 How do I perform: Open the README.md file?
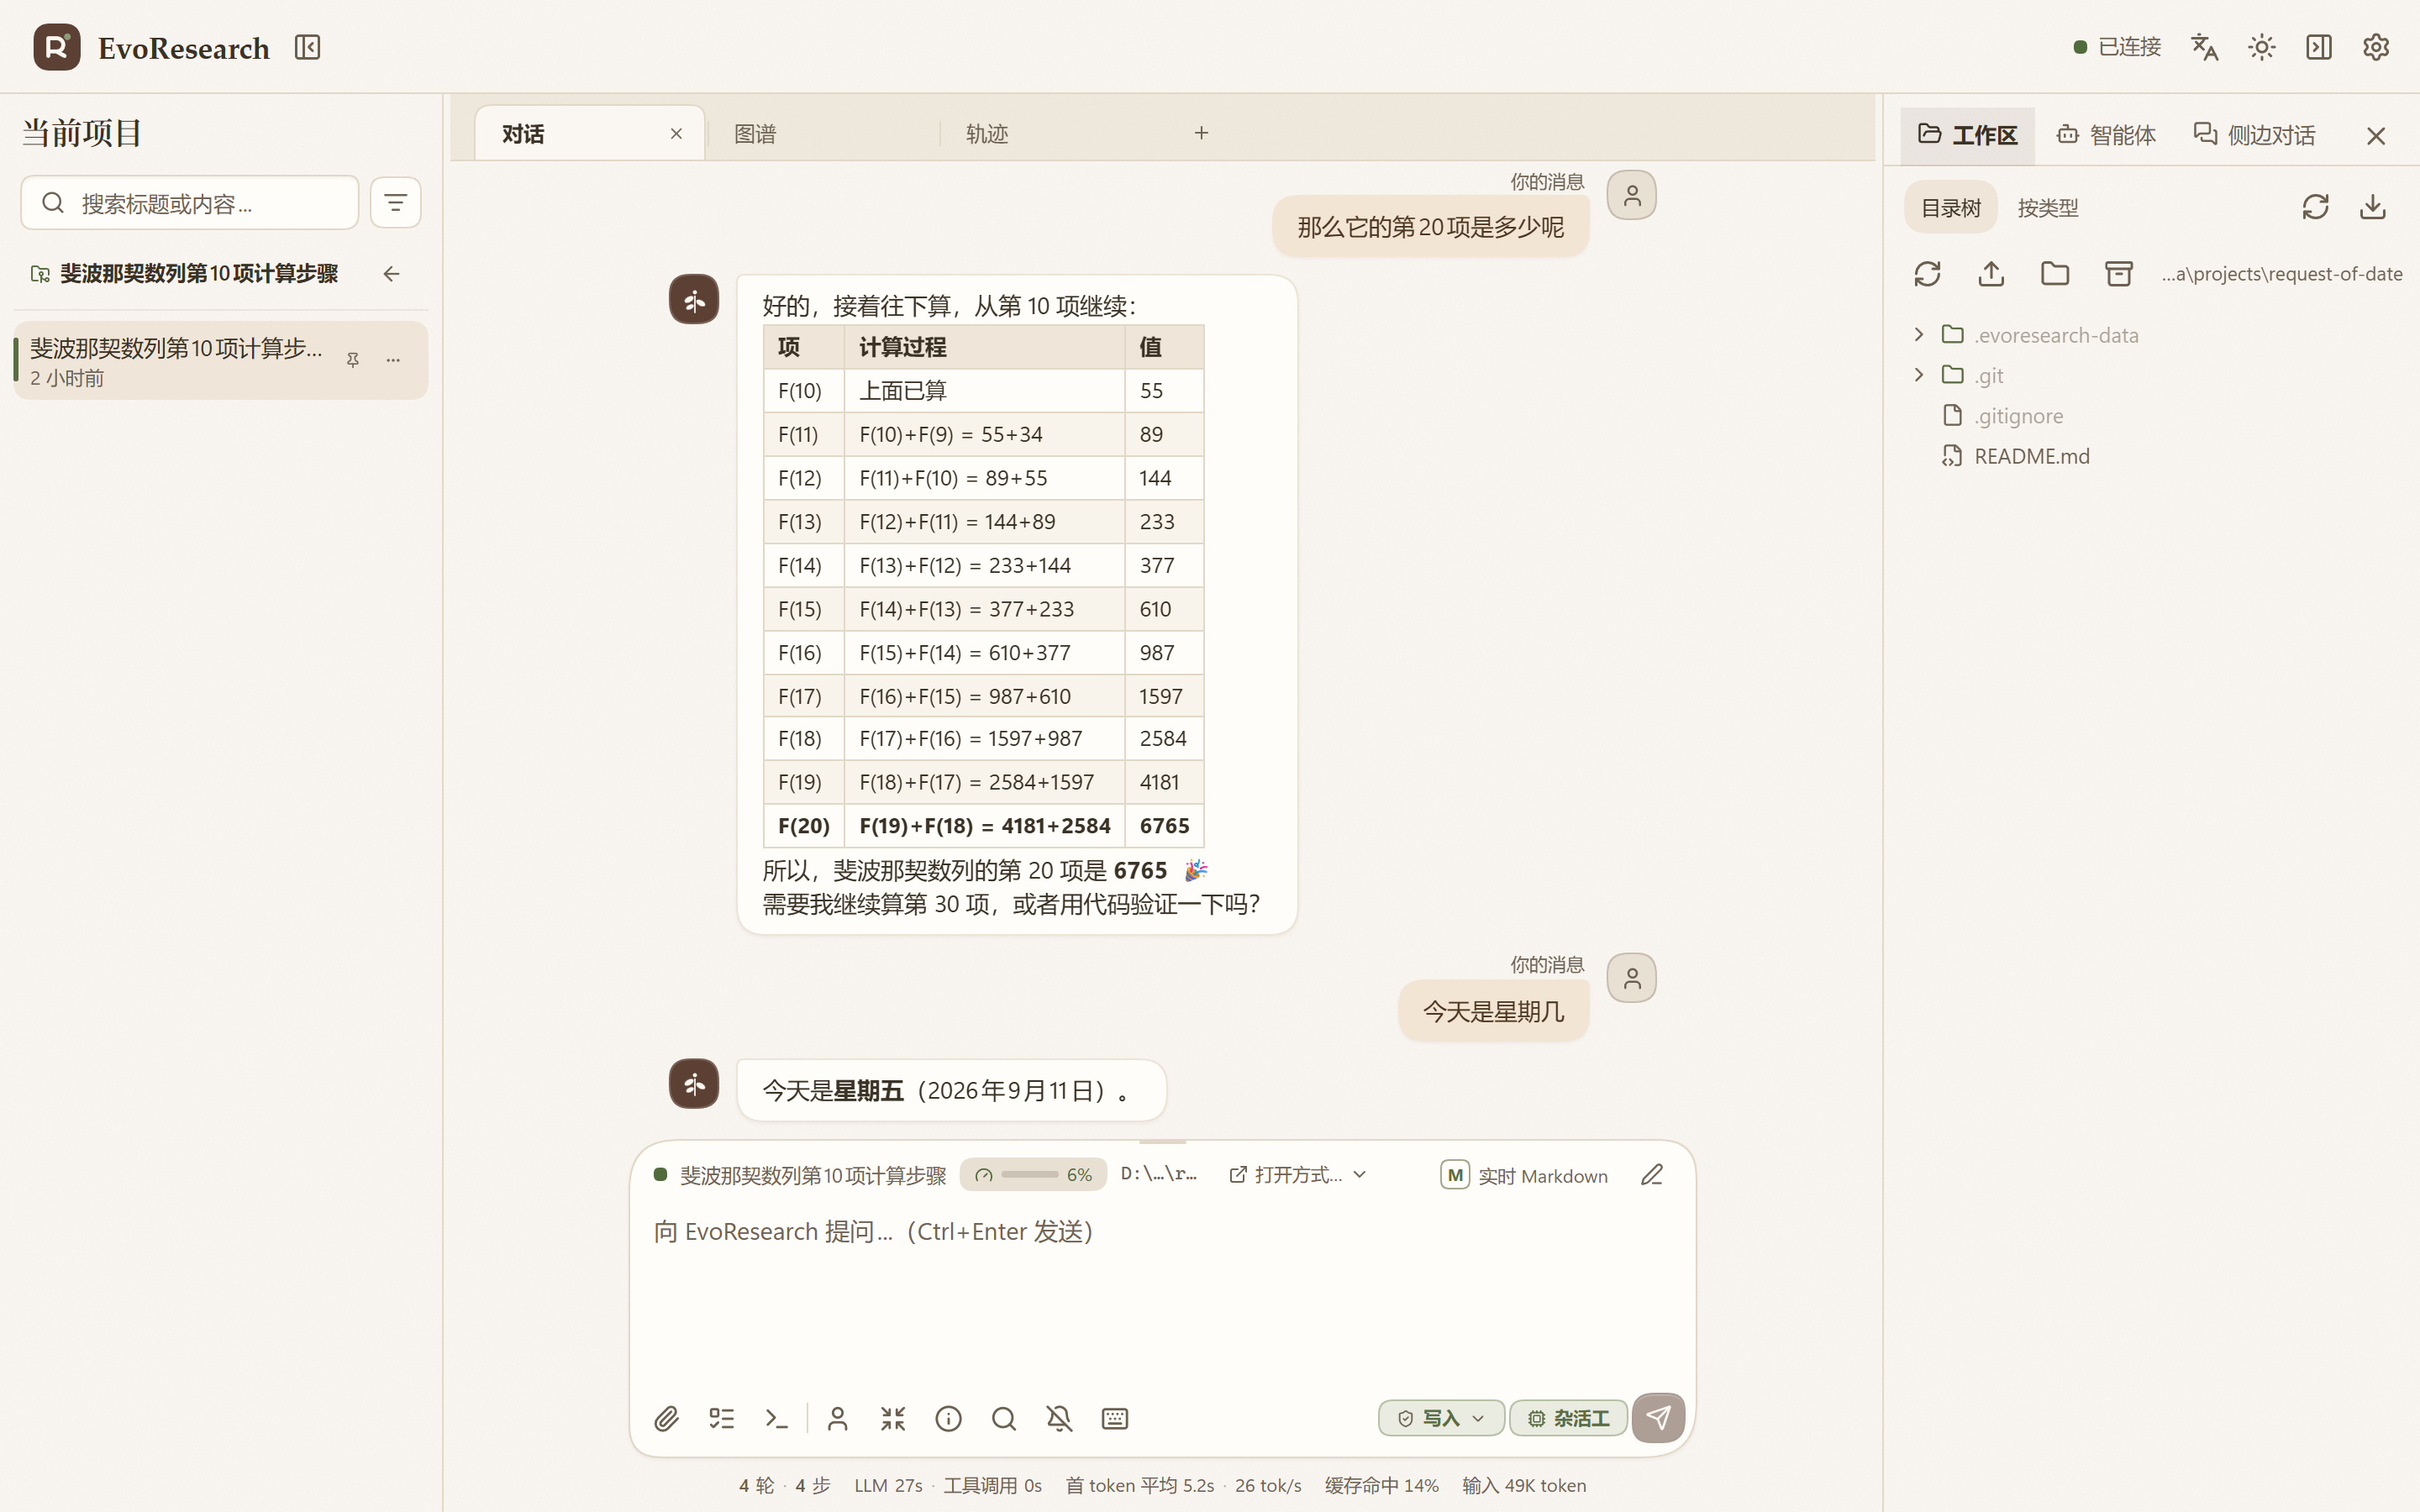2031,456
